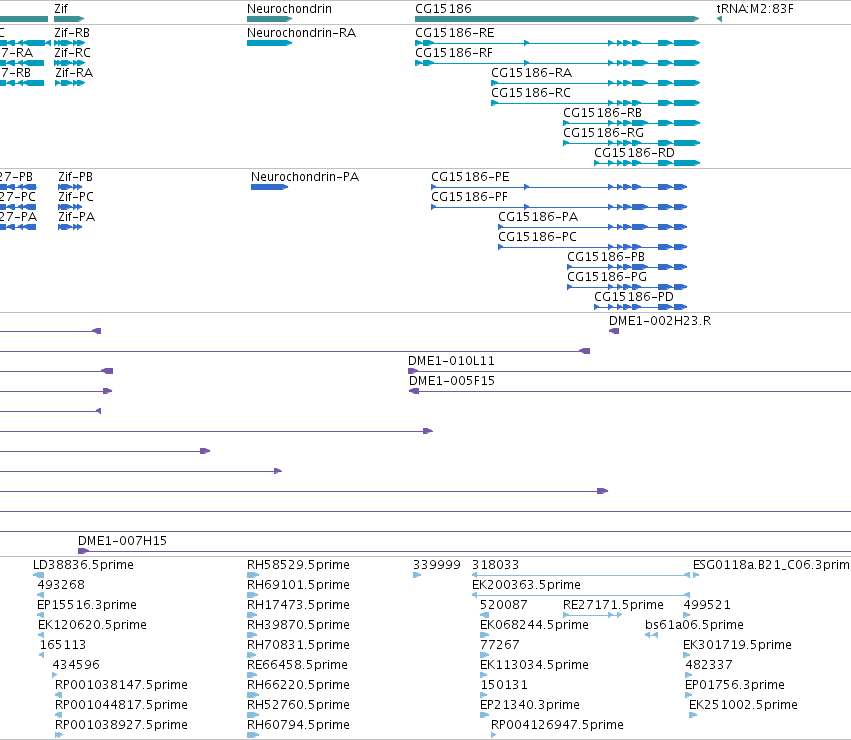The image size is (851, 740).
Task: Click the Zif-PC protein label
Action: (x=75, y=197)
